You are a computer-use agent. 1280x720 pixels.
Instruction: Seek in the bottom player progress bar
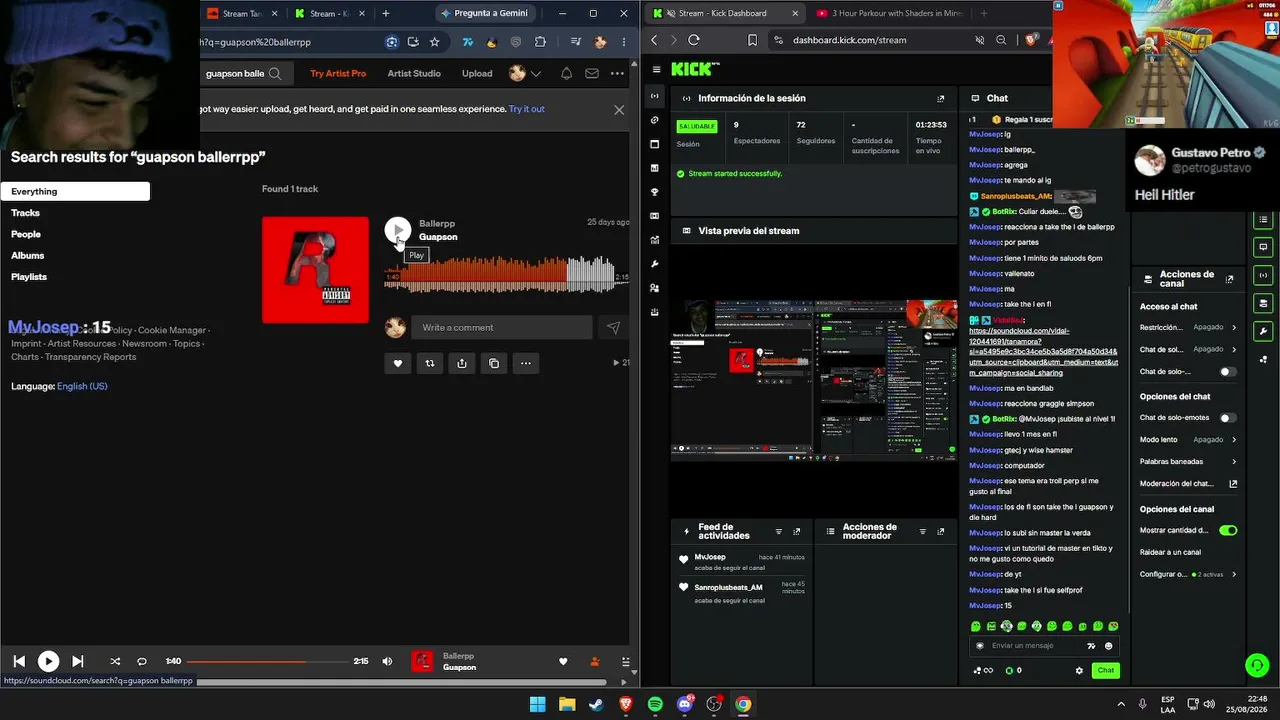click(267, 661)
